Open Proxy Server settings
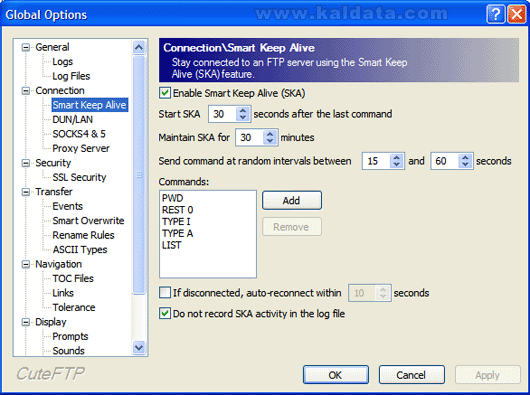Image resolution: width=530 pixels, height=395 pixels. pos(81,148)
